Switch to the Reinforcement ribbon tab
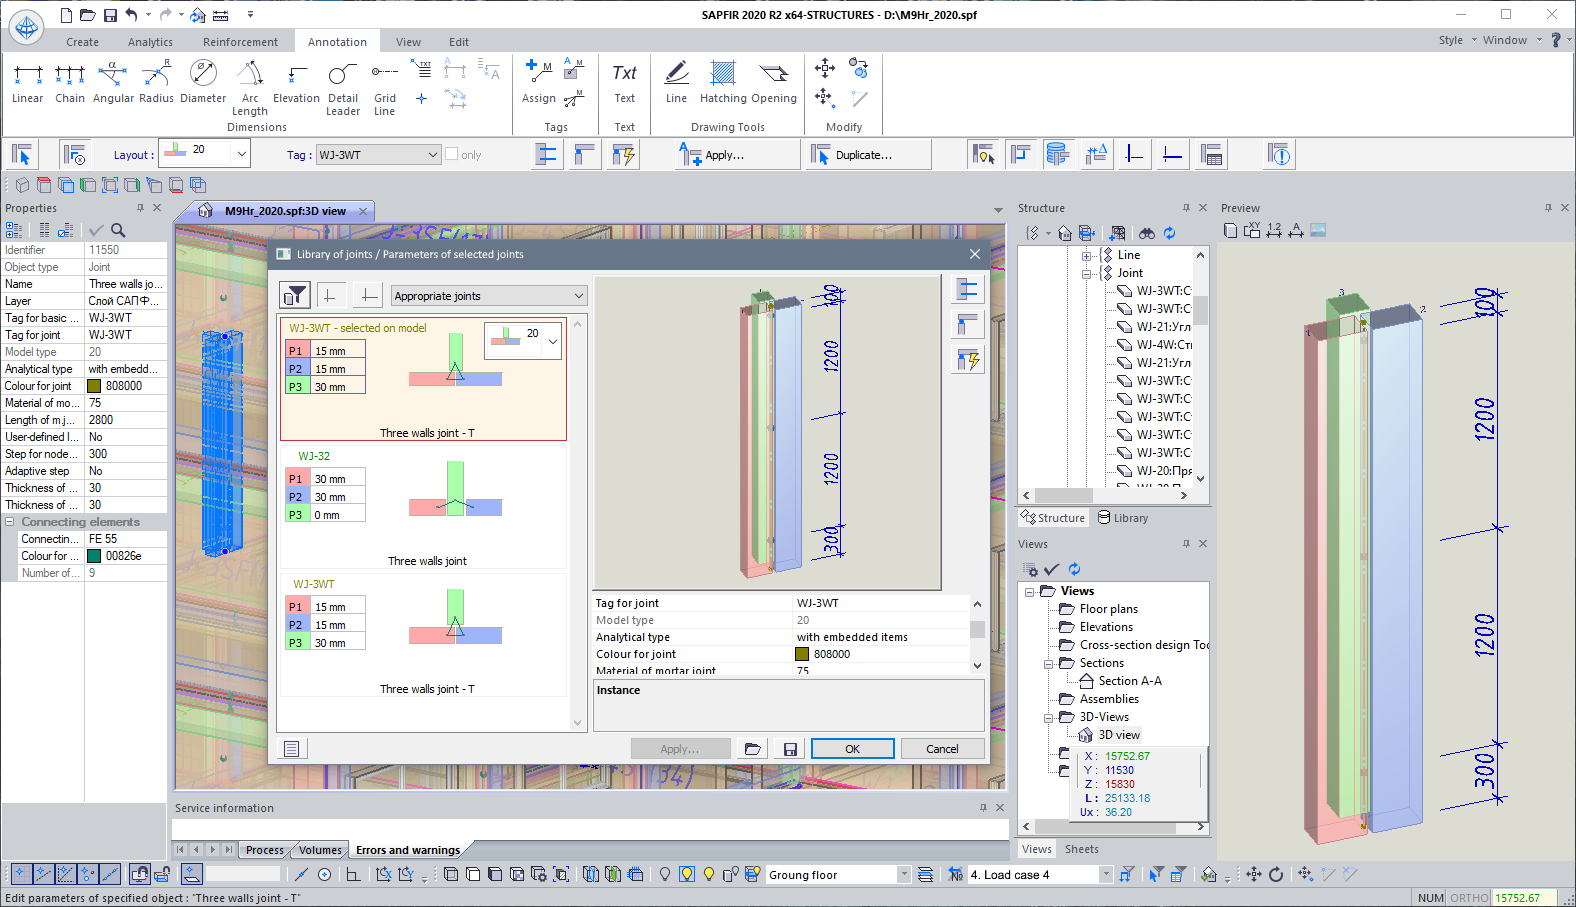Viewport: 1576px width, 907px height. click(240, 42)
